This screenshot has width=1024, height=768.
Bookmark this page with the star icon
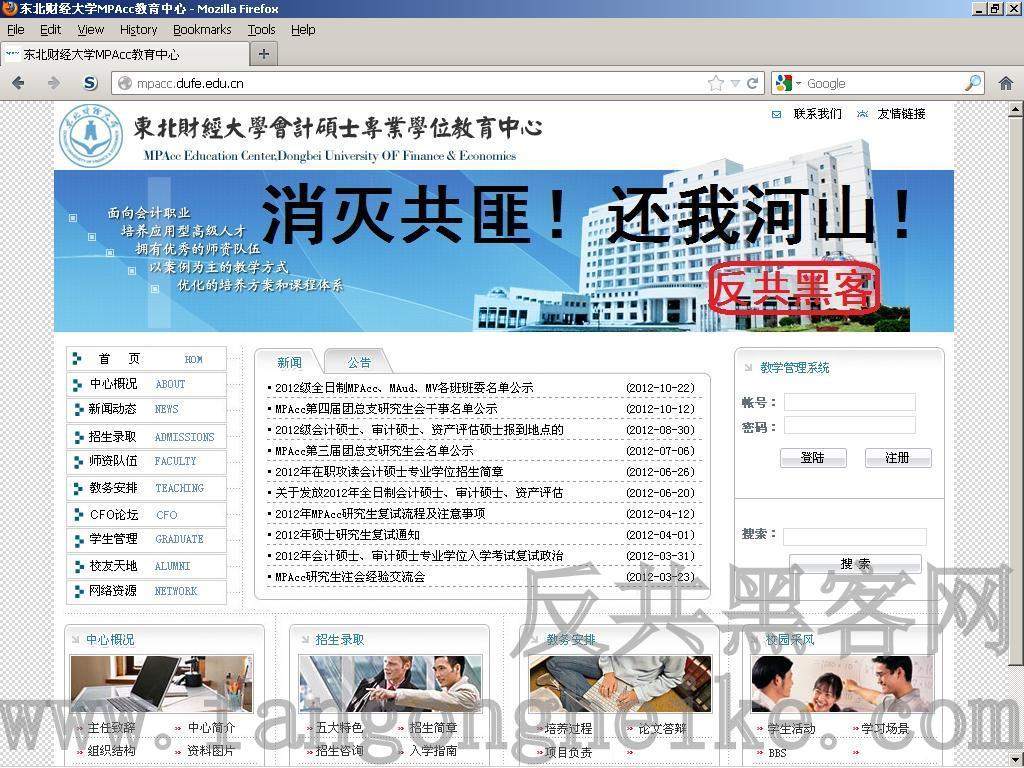pos(716,83)
